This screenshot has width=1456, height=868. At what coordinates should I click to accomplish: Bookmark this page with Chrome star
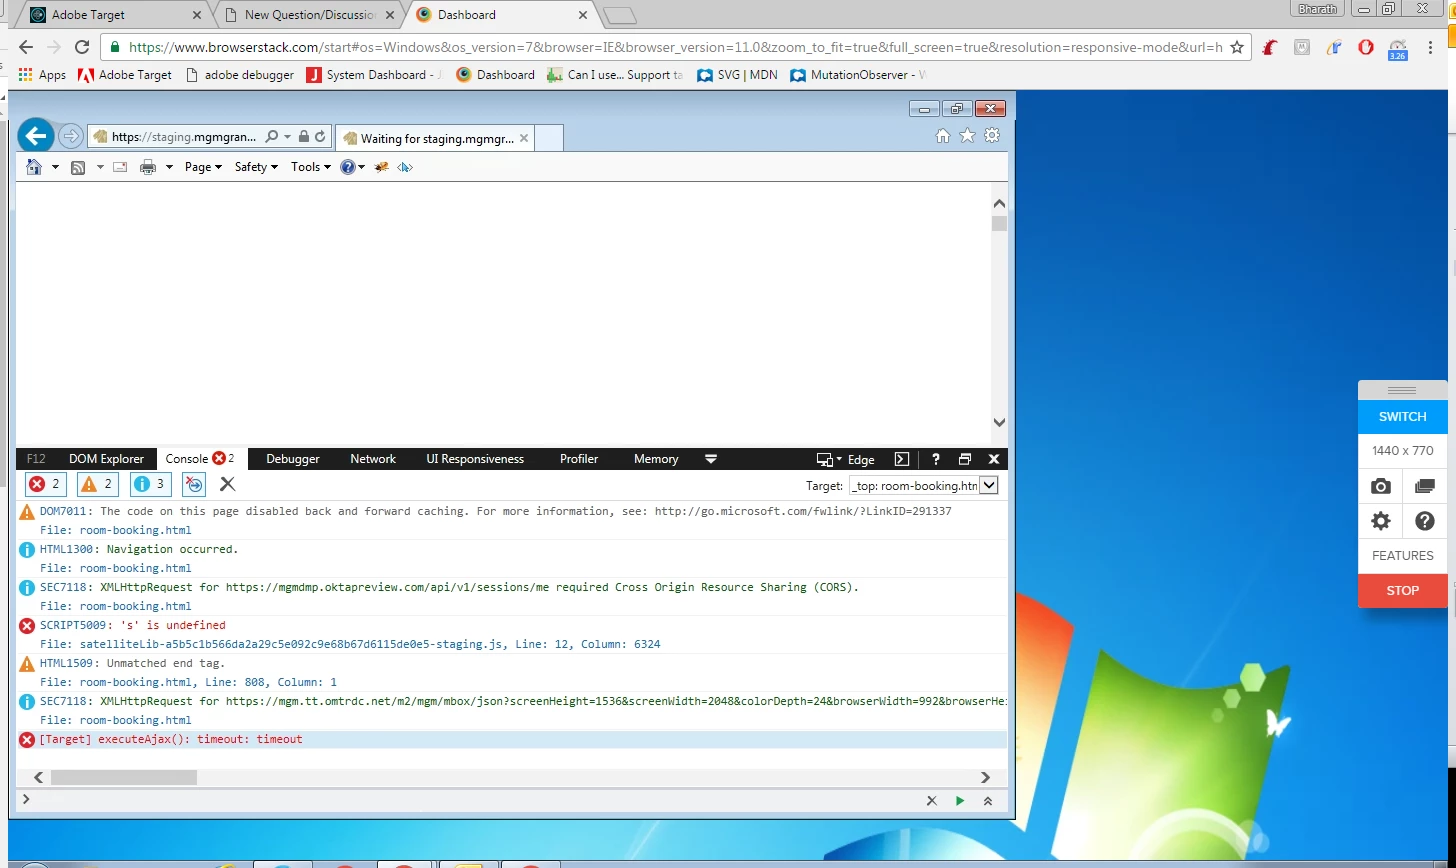[x=1237, y=47]
